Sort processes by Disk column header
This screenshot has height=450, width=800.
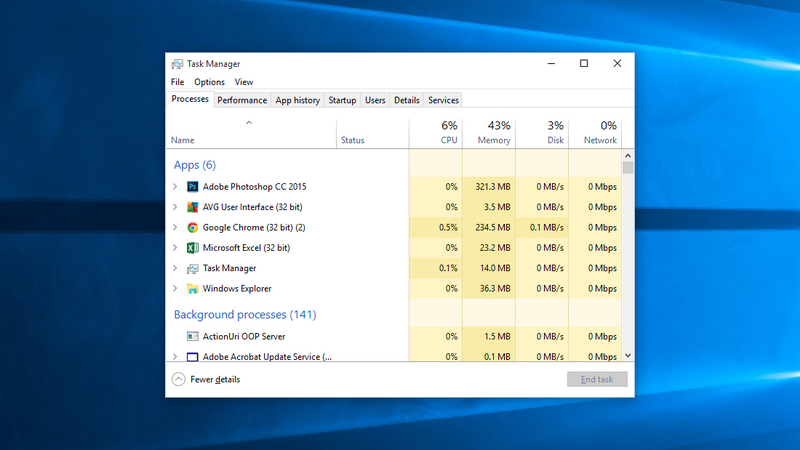tap(542, 133)
